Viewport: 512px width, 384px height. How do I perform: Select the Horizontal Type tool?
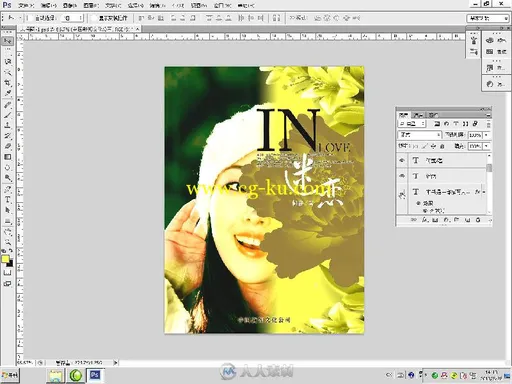click(8, 199)
